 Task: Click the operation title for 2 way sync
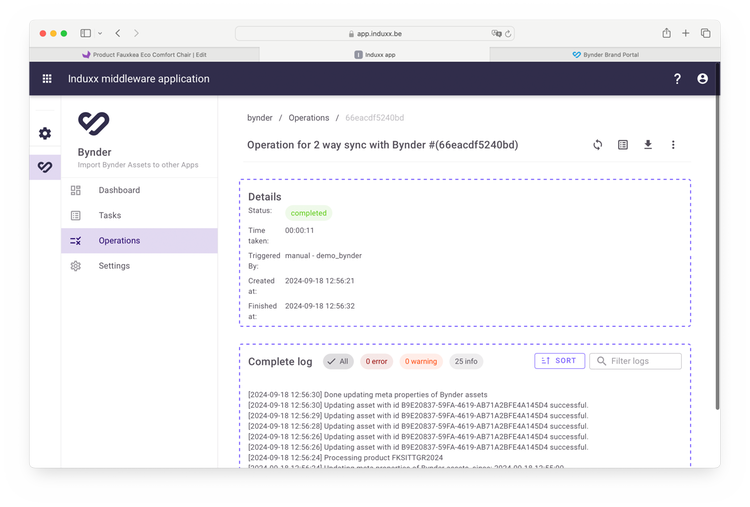click(x=383, y=145)
